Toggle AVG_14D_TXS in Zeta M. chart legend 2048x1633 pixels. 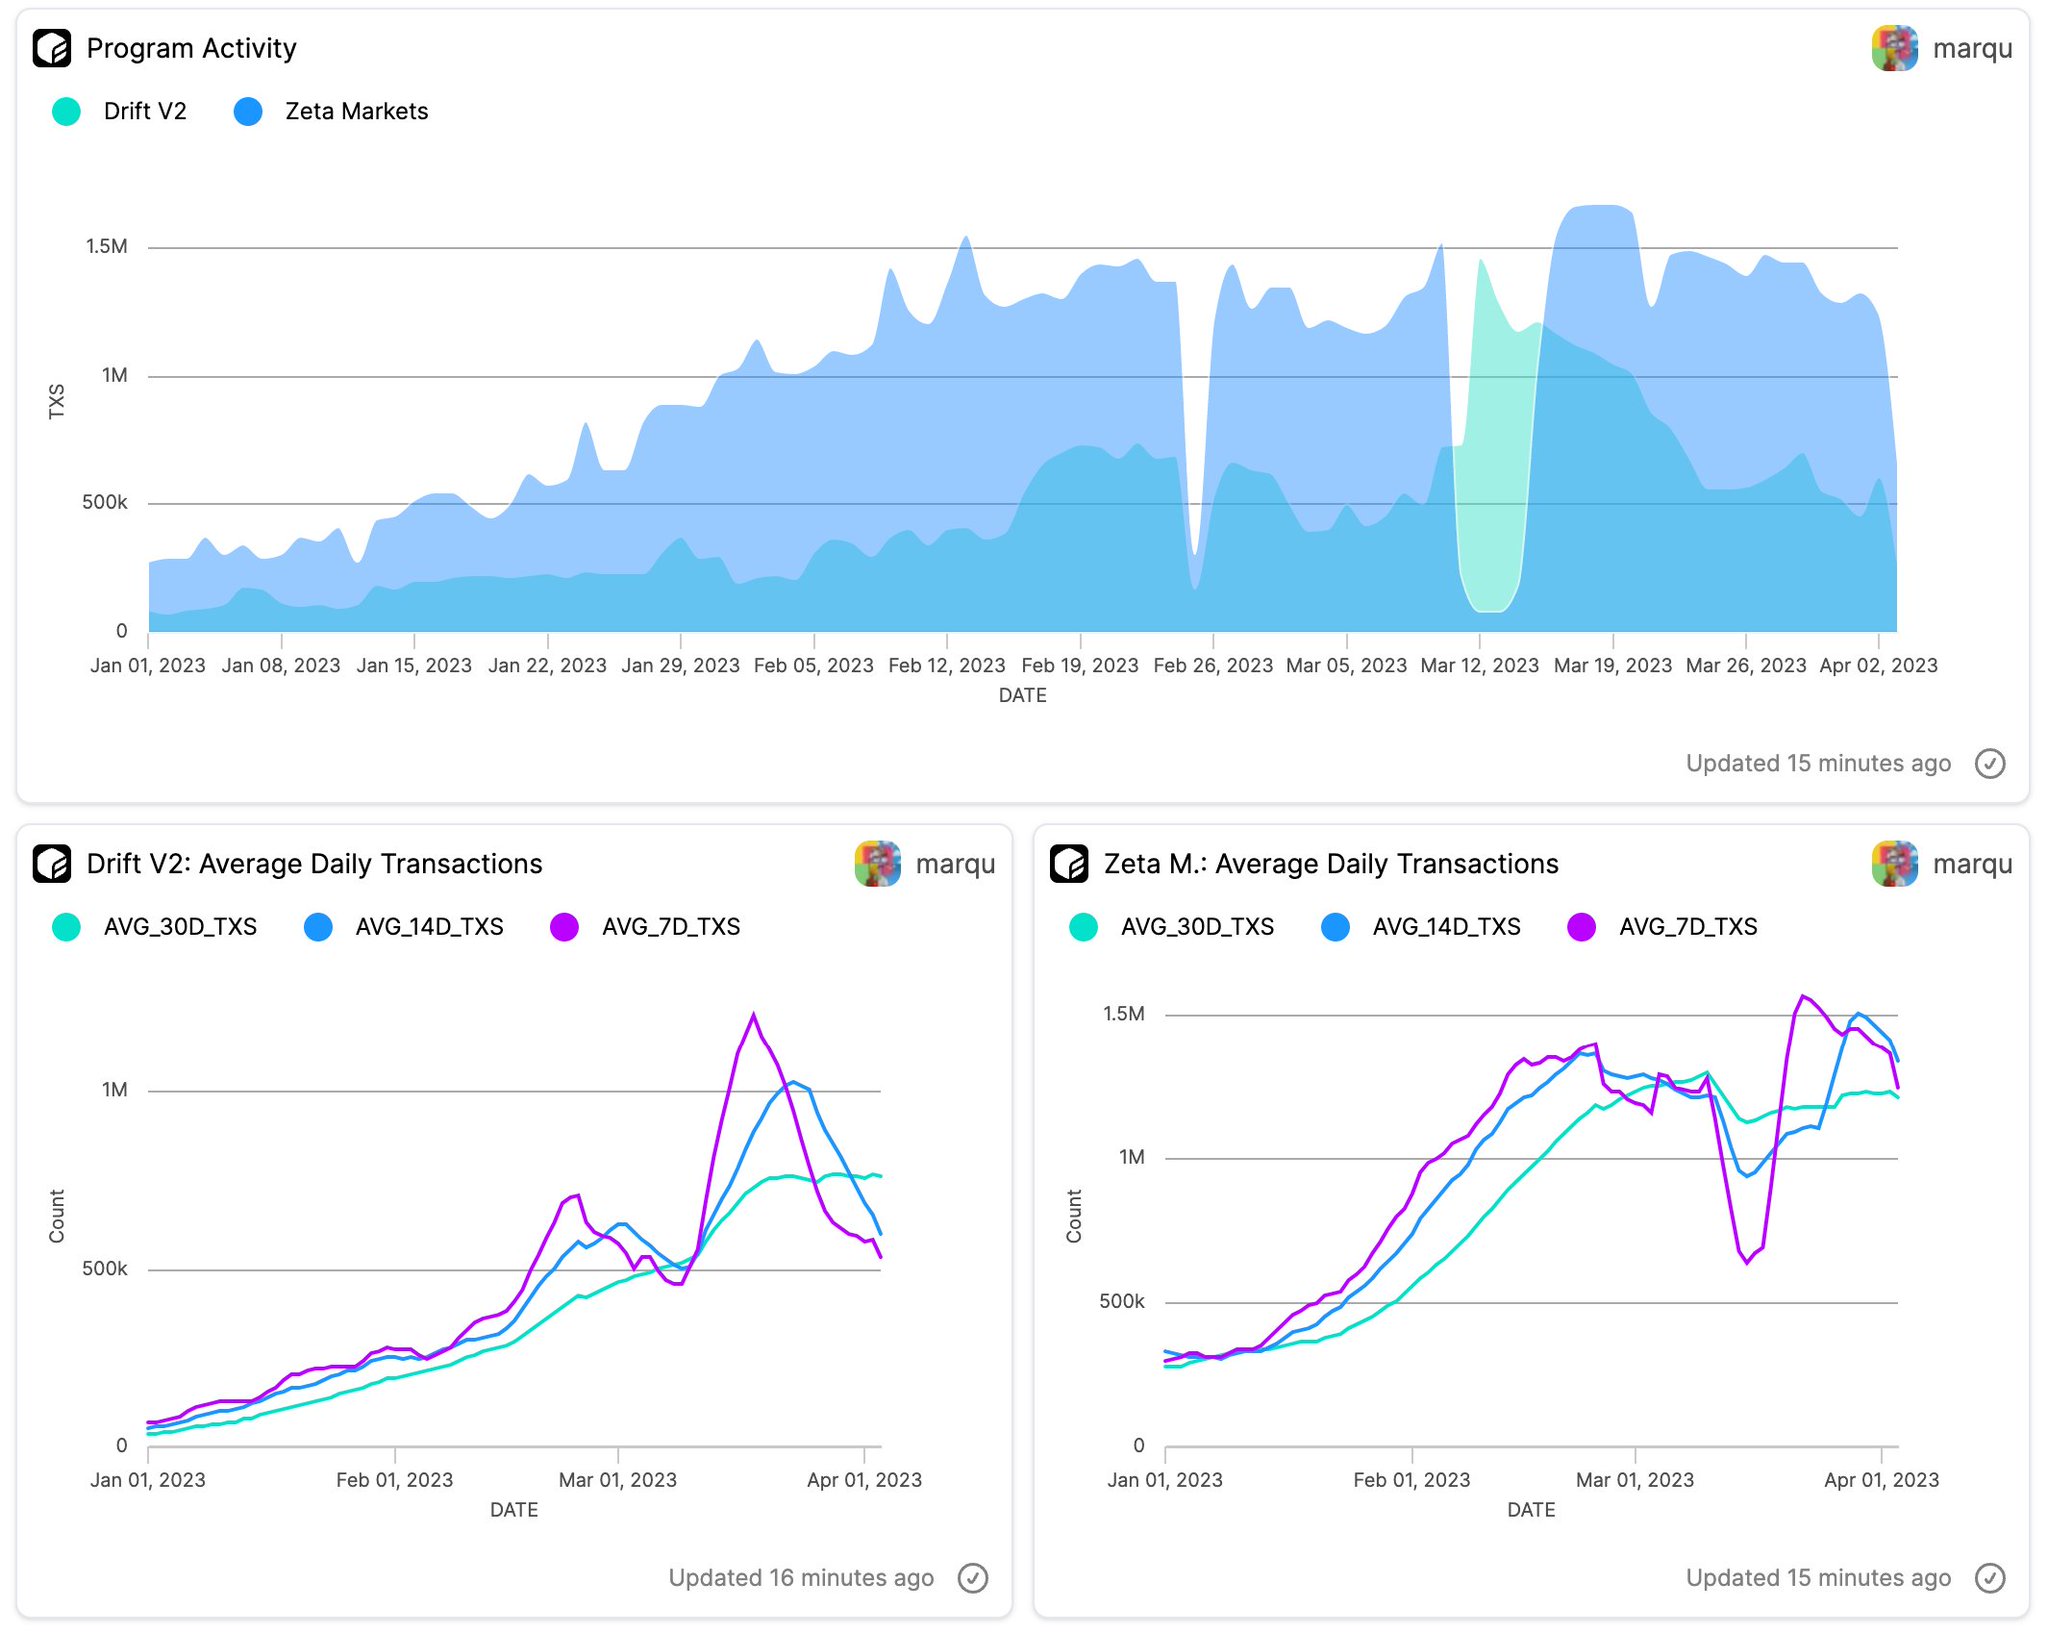[x=1421, y=927]
